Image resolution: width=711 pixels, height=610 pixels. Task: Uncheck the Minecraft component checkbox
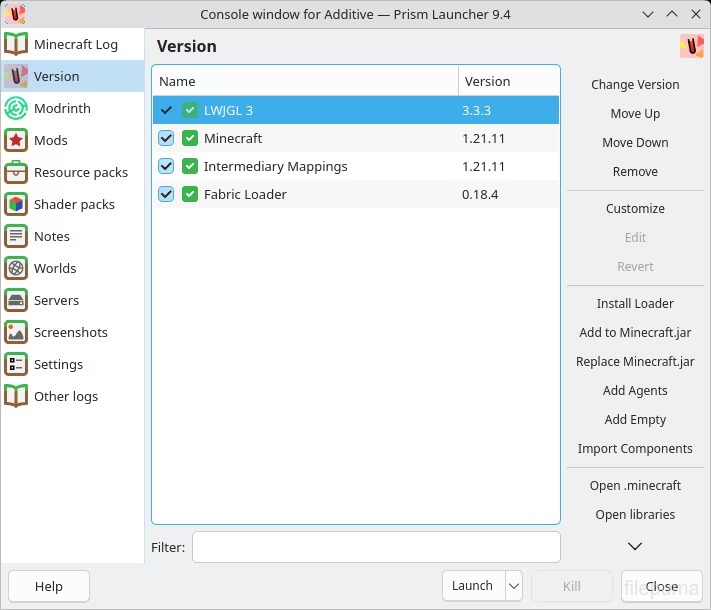(x=166, y=138)
